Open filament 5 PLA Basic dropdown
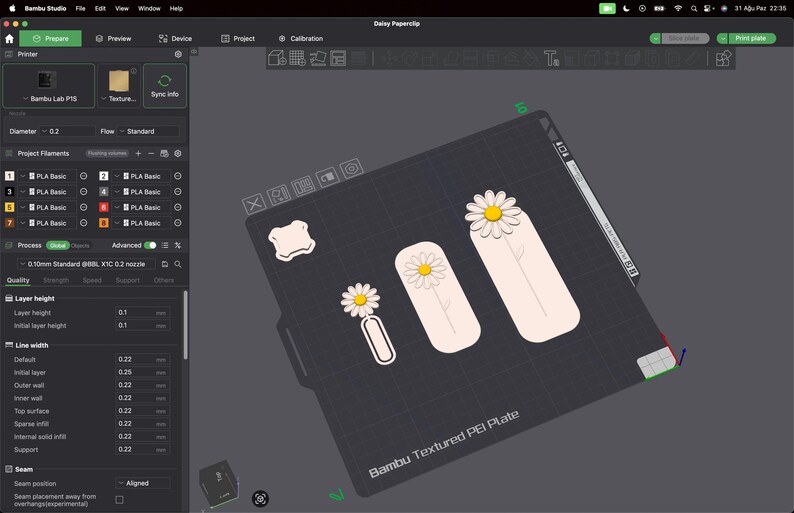 click(x=47, y=207)
